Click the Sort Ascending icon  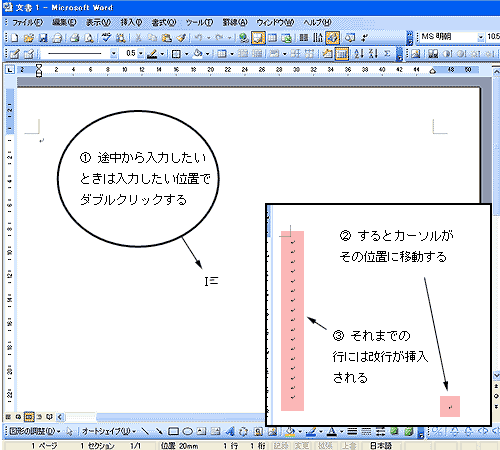[359, 53]
